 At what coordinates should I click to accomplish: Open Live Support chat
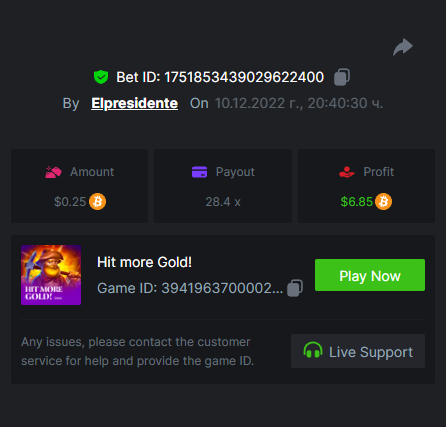point(358,351)
